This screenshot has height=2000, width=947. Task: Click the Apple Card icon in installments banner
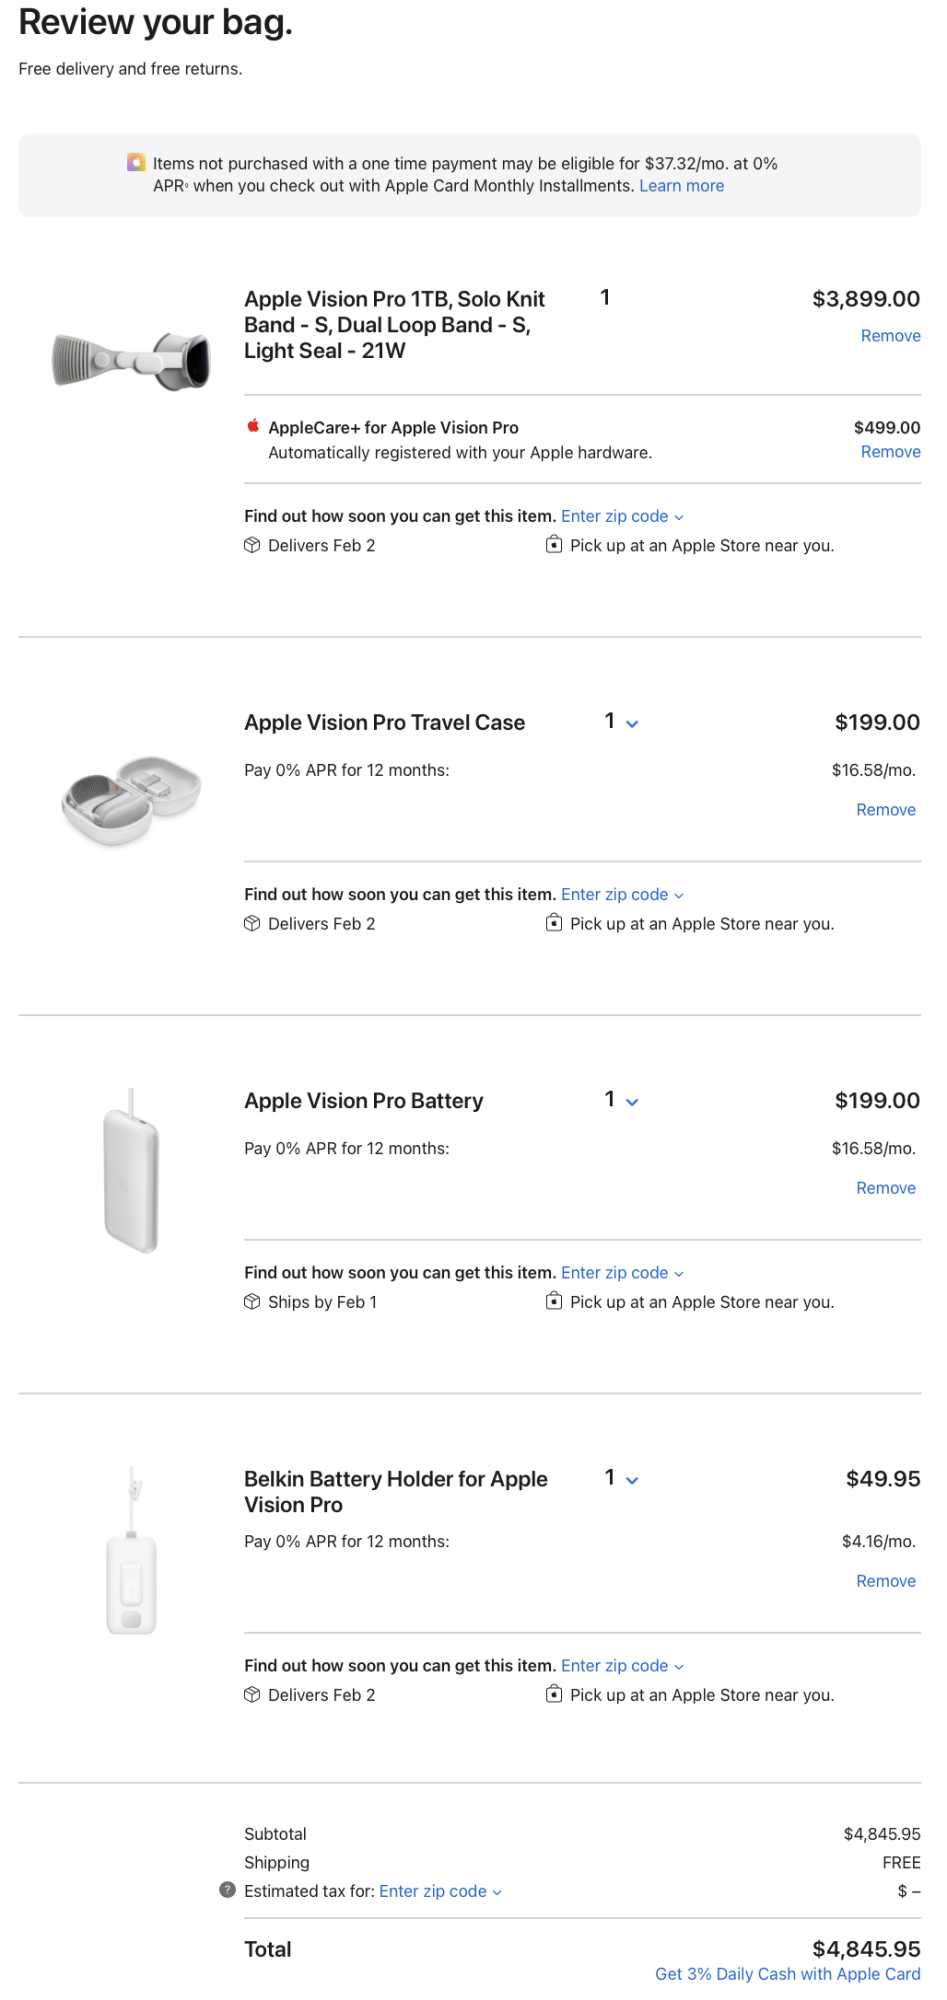136,162
